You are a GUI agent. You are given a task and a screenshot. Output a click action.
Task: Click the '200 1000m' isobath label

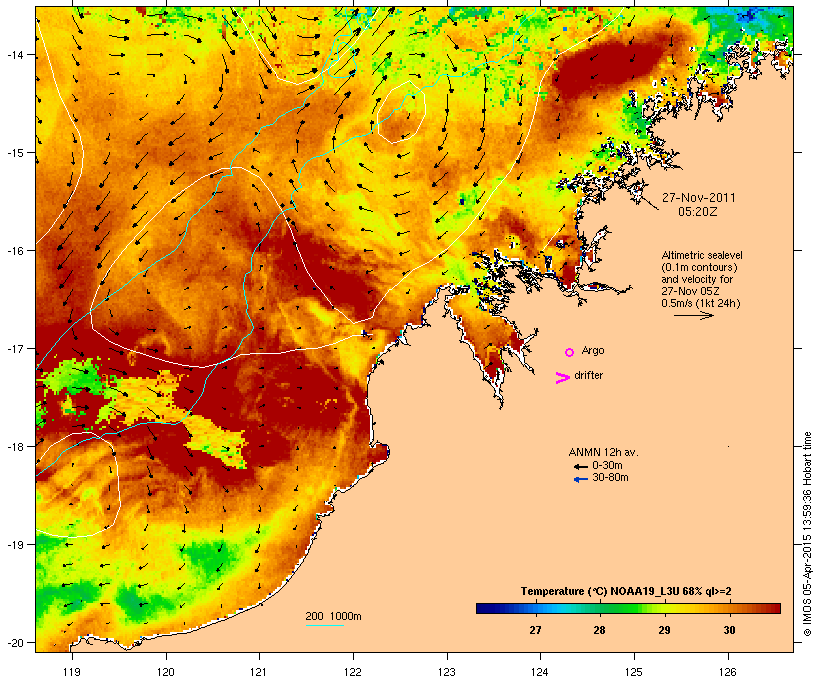tap(333, 616)
